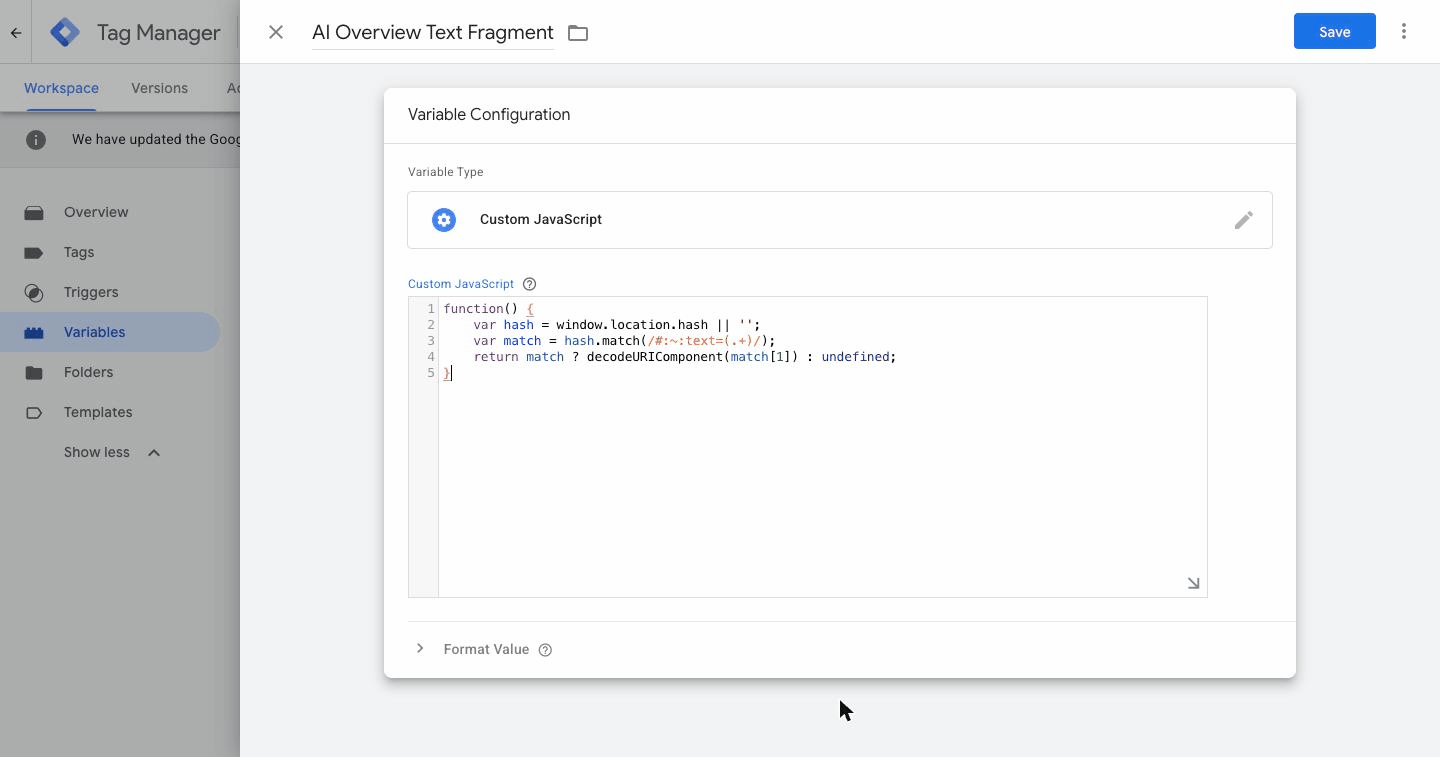Click the return decodeURIComponent line
Image resolution: width=1440 pixels, height=757 pixels.
685,357
